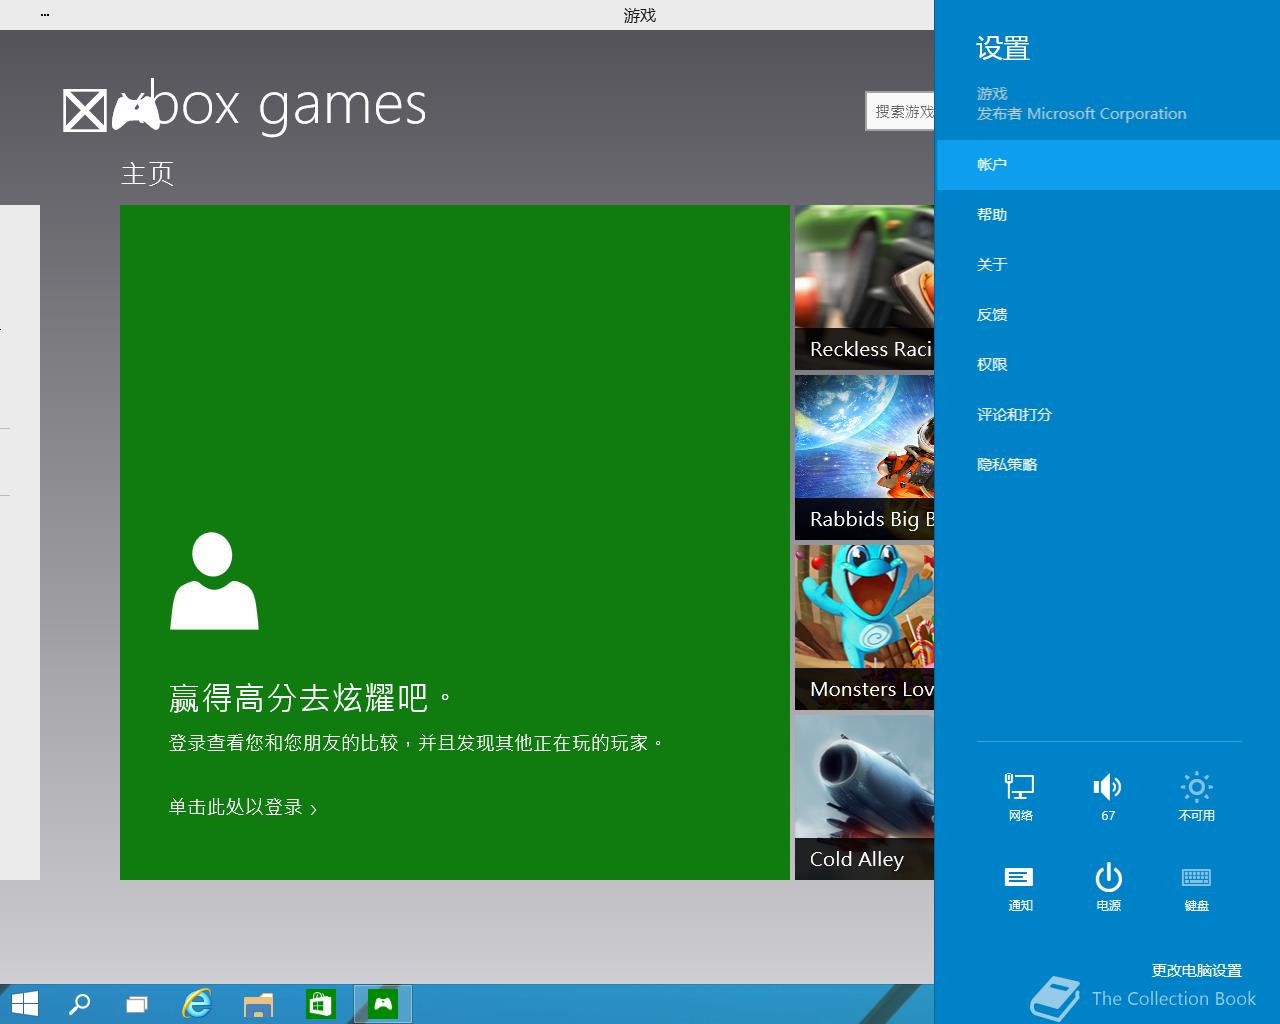This screenshot has width=1280, height=1024.
Task: Switch to the Games app on the taskbar
Action: click(x=383, y=1004)
